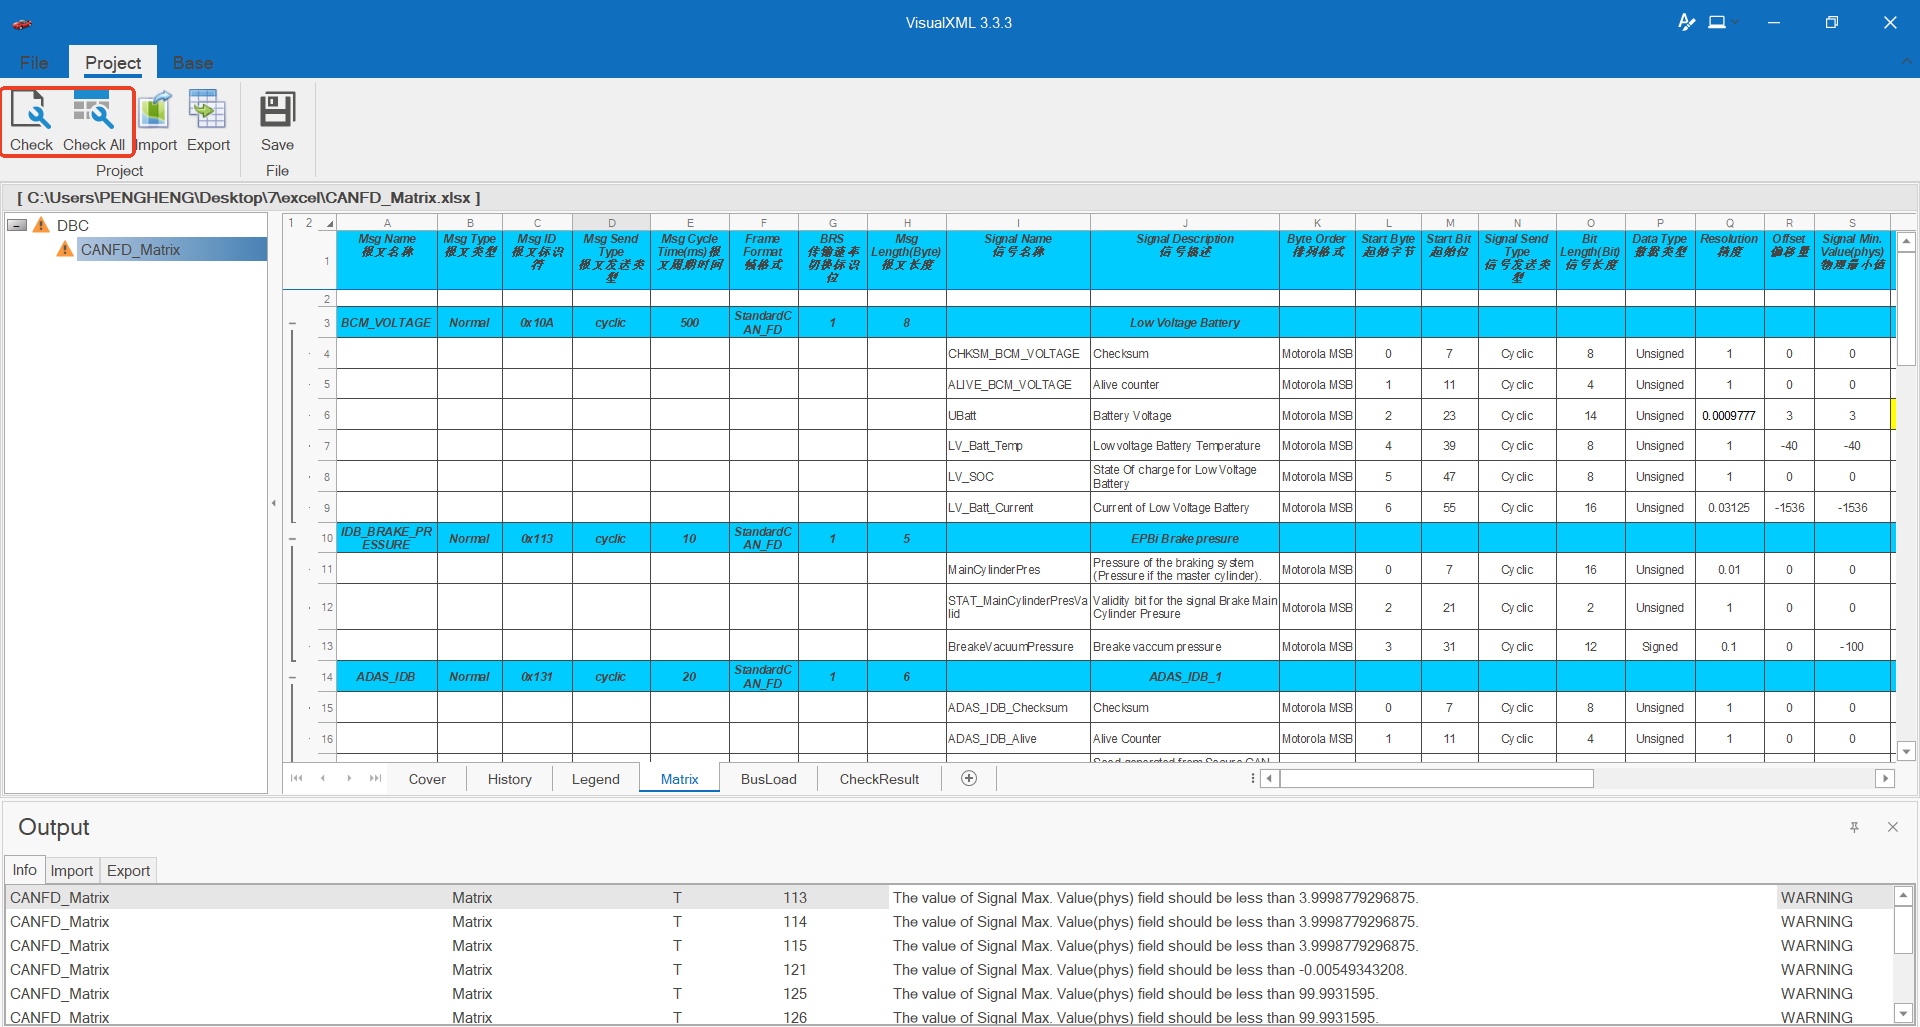Switch to Export output tab
The image size is (1920, 1027).
[x=129, y=870]
